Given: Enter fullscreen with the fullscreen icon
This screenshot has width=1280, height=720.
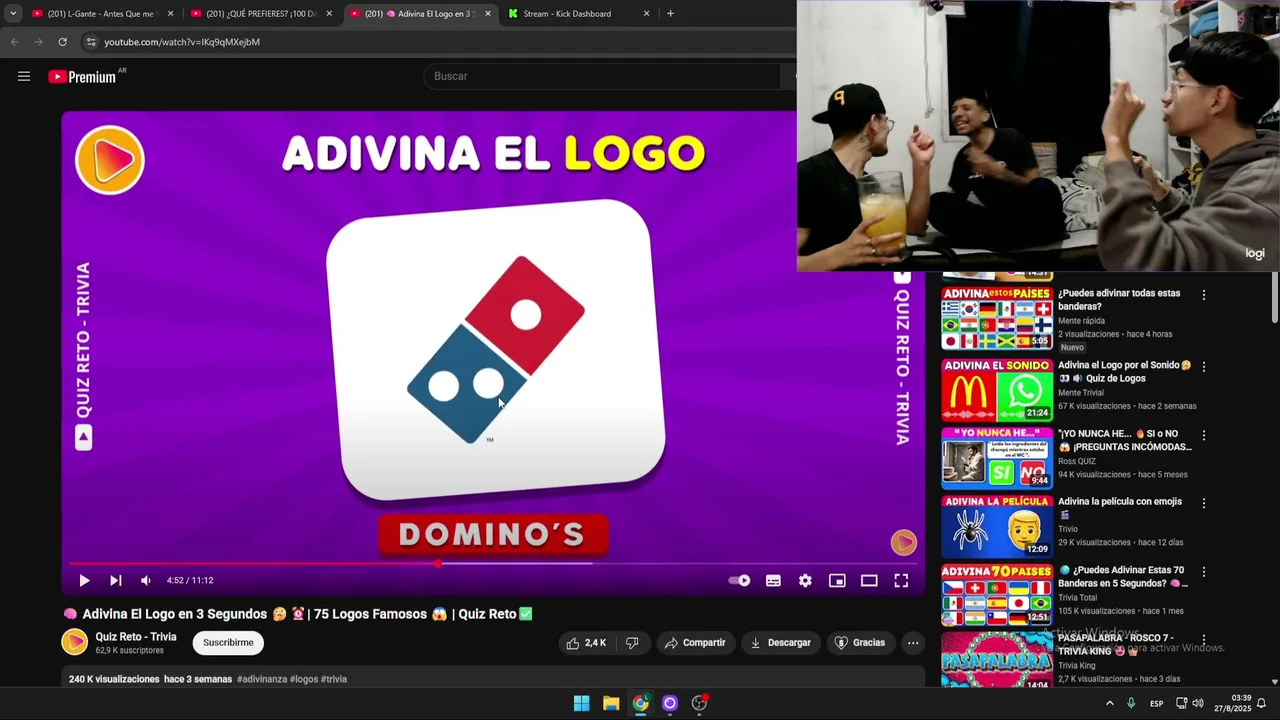Looking at the screenshot, I should click(x=901, y=580).
